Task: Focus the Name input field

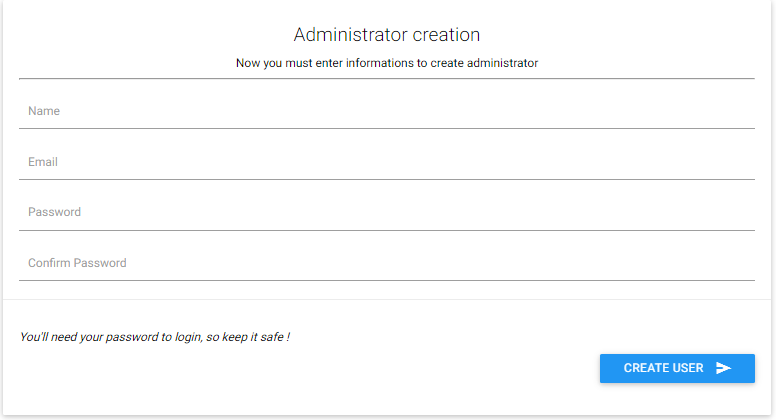Action: 386,111
